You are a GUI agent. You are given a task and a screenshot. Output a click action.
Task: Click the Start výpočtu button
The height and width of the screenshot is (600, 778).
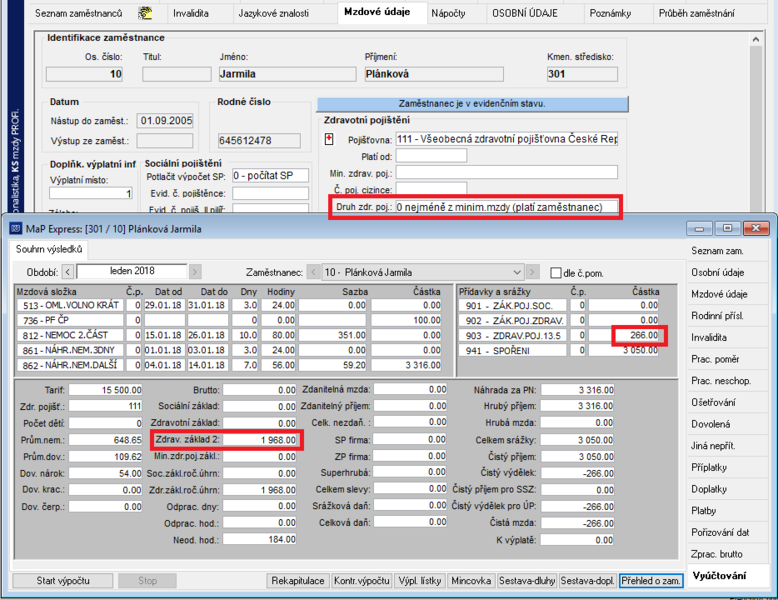coord(63,581)
